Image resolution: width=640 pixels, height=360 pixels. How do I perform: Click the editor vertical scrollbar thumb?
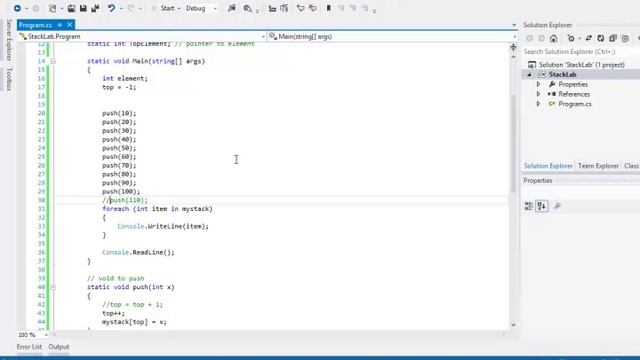point(513,144)
